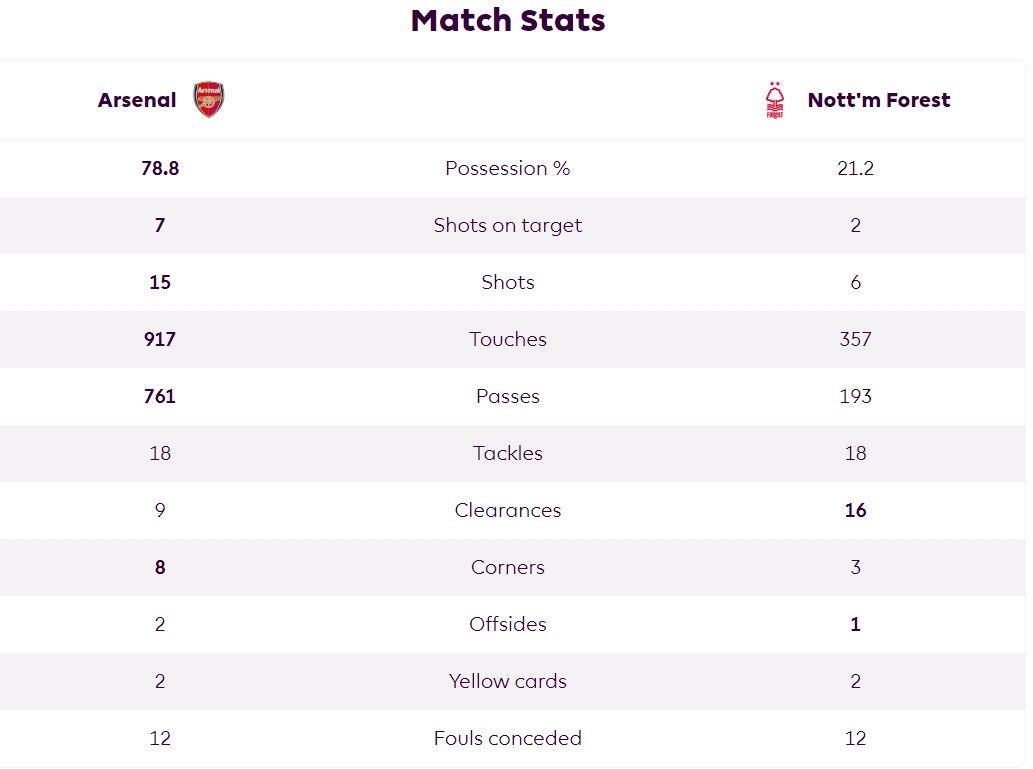Select the Corners stat label
The height and width of the screenshot is (769, 1033).
508,567
